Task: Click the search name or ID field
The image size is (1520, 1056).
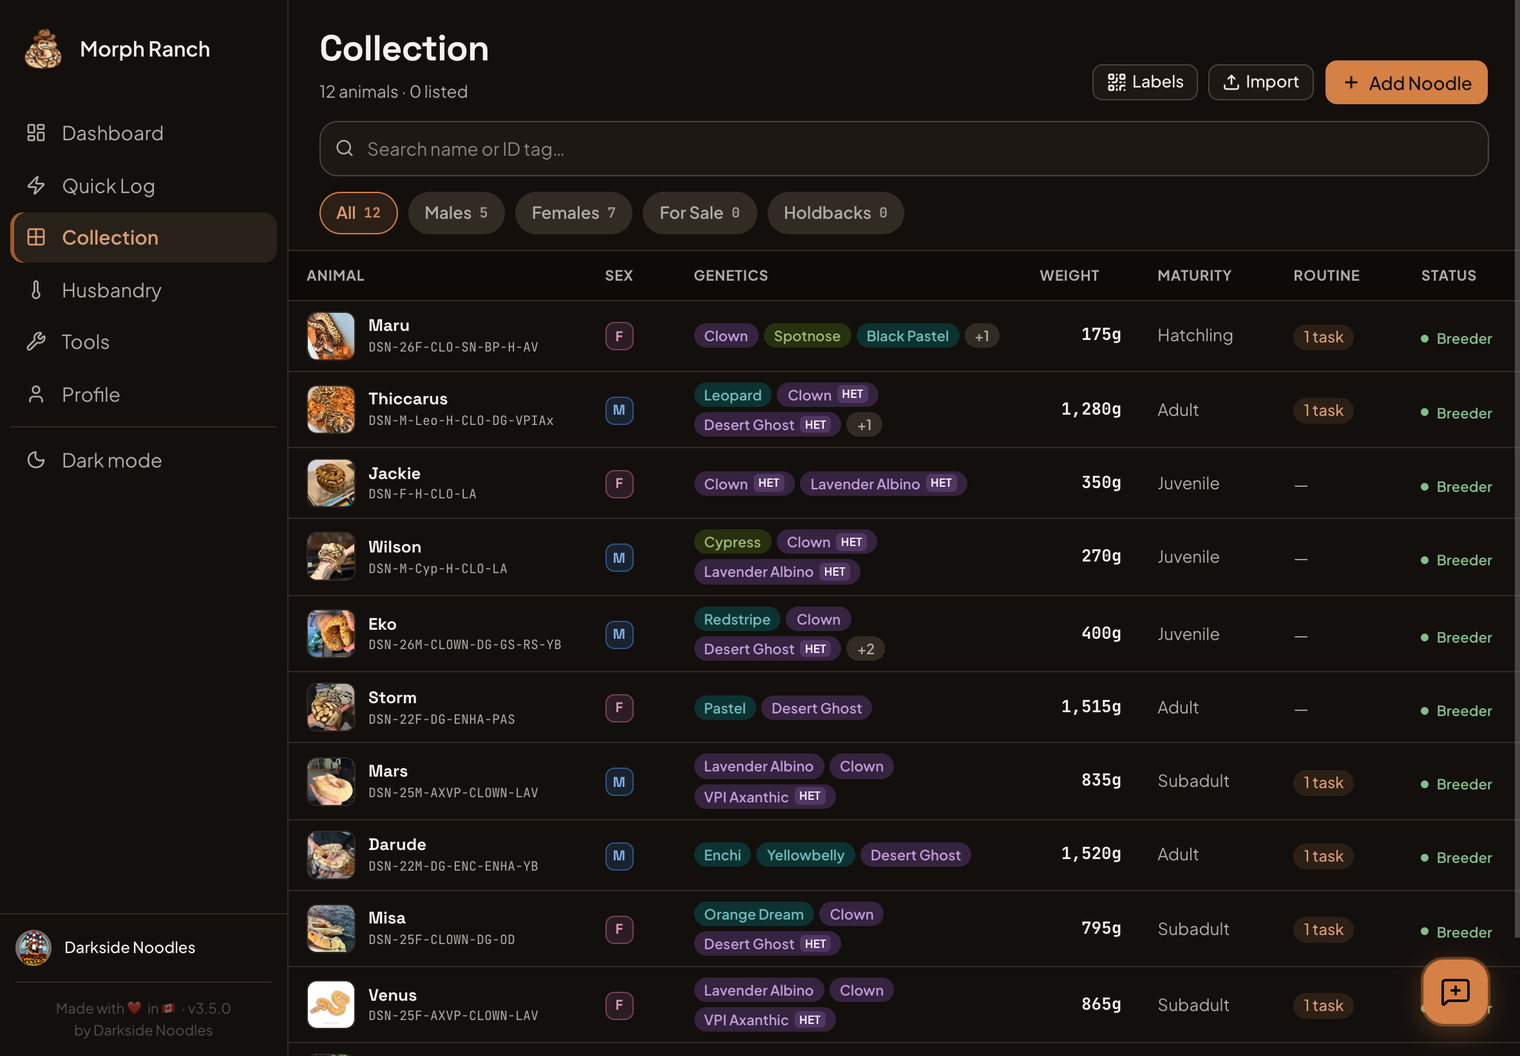Action: pyautogui.click(x=904, y=149)
